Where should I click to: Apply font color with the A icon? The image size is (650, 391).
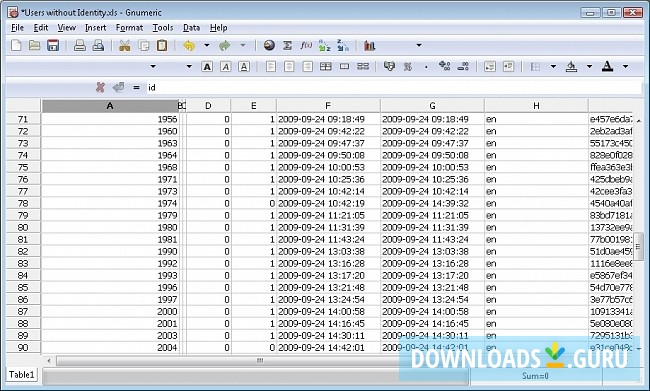coord(607,66)
